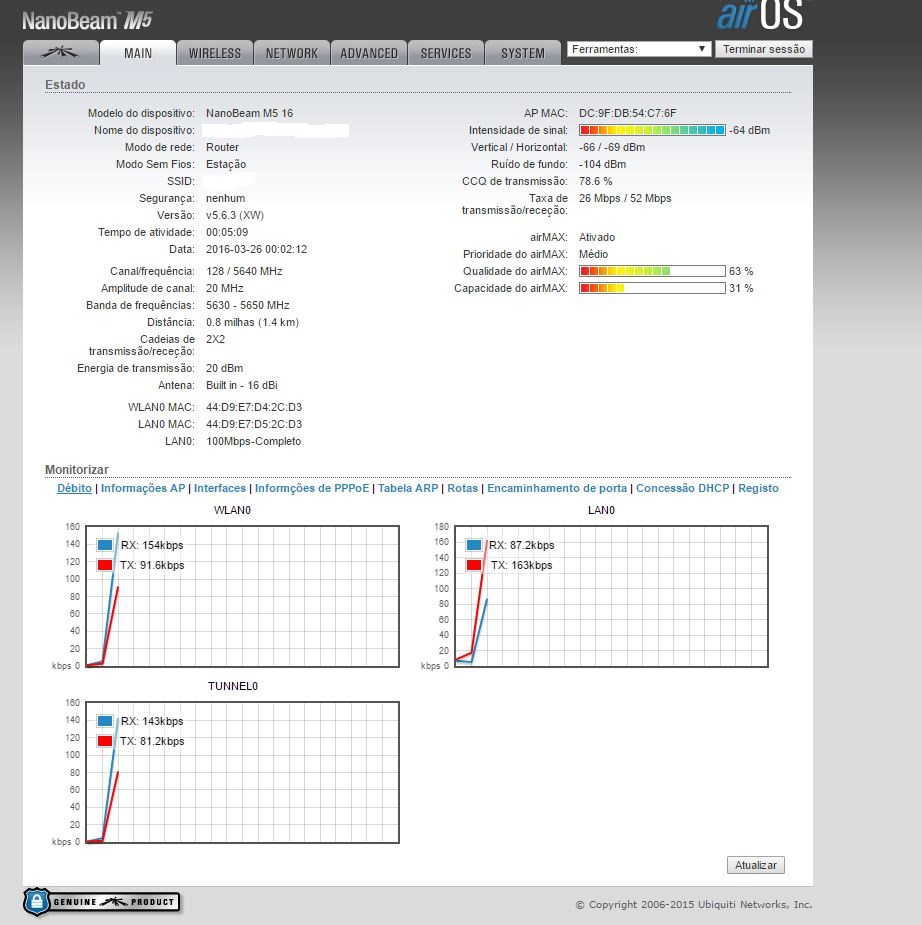The image size is (922, 925).
Task: Click the LAN0 RX blue legend swatch
Action: pos(474,544)
